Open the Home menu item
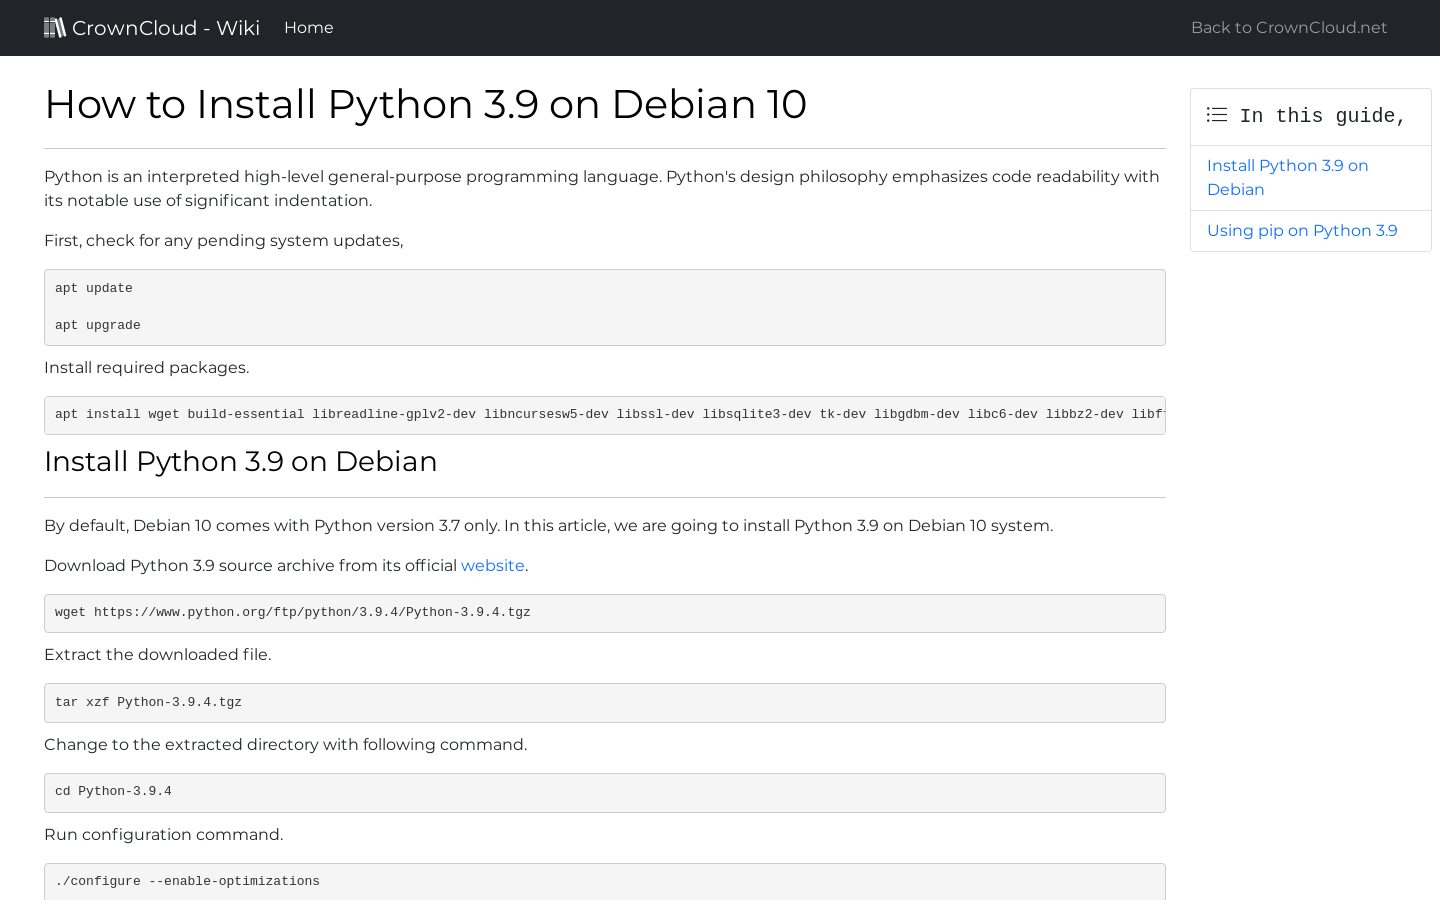1440x900 pixels. click(x=308, y=27)
